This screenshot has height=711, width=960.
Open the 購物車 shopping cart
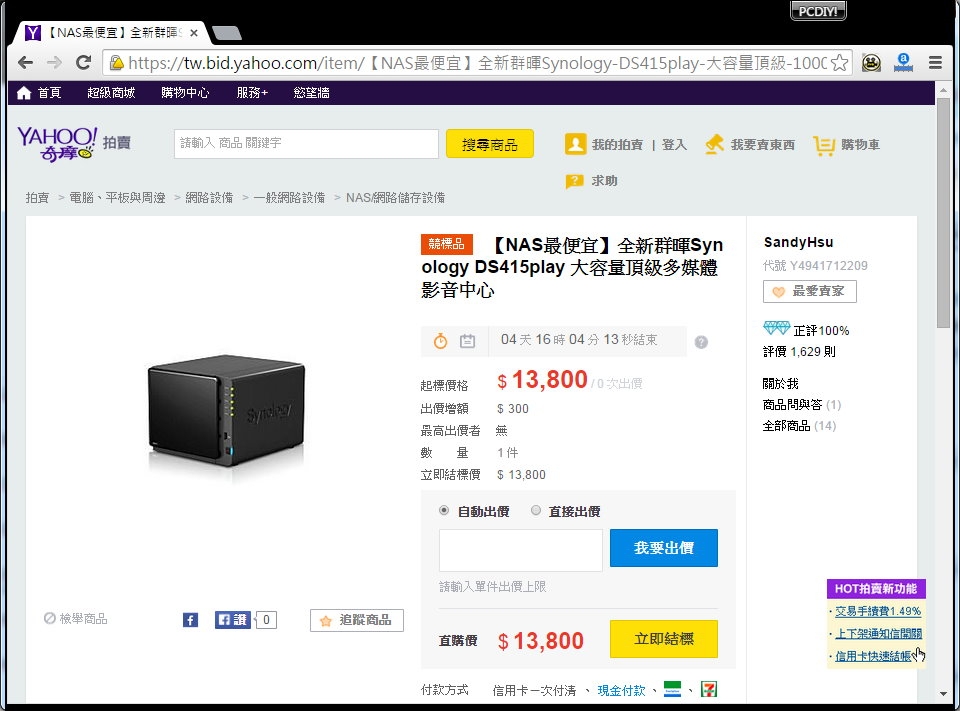(847, 145)
